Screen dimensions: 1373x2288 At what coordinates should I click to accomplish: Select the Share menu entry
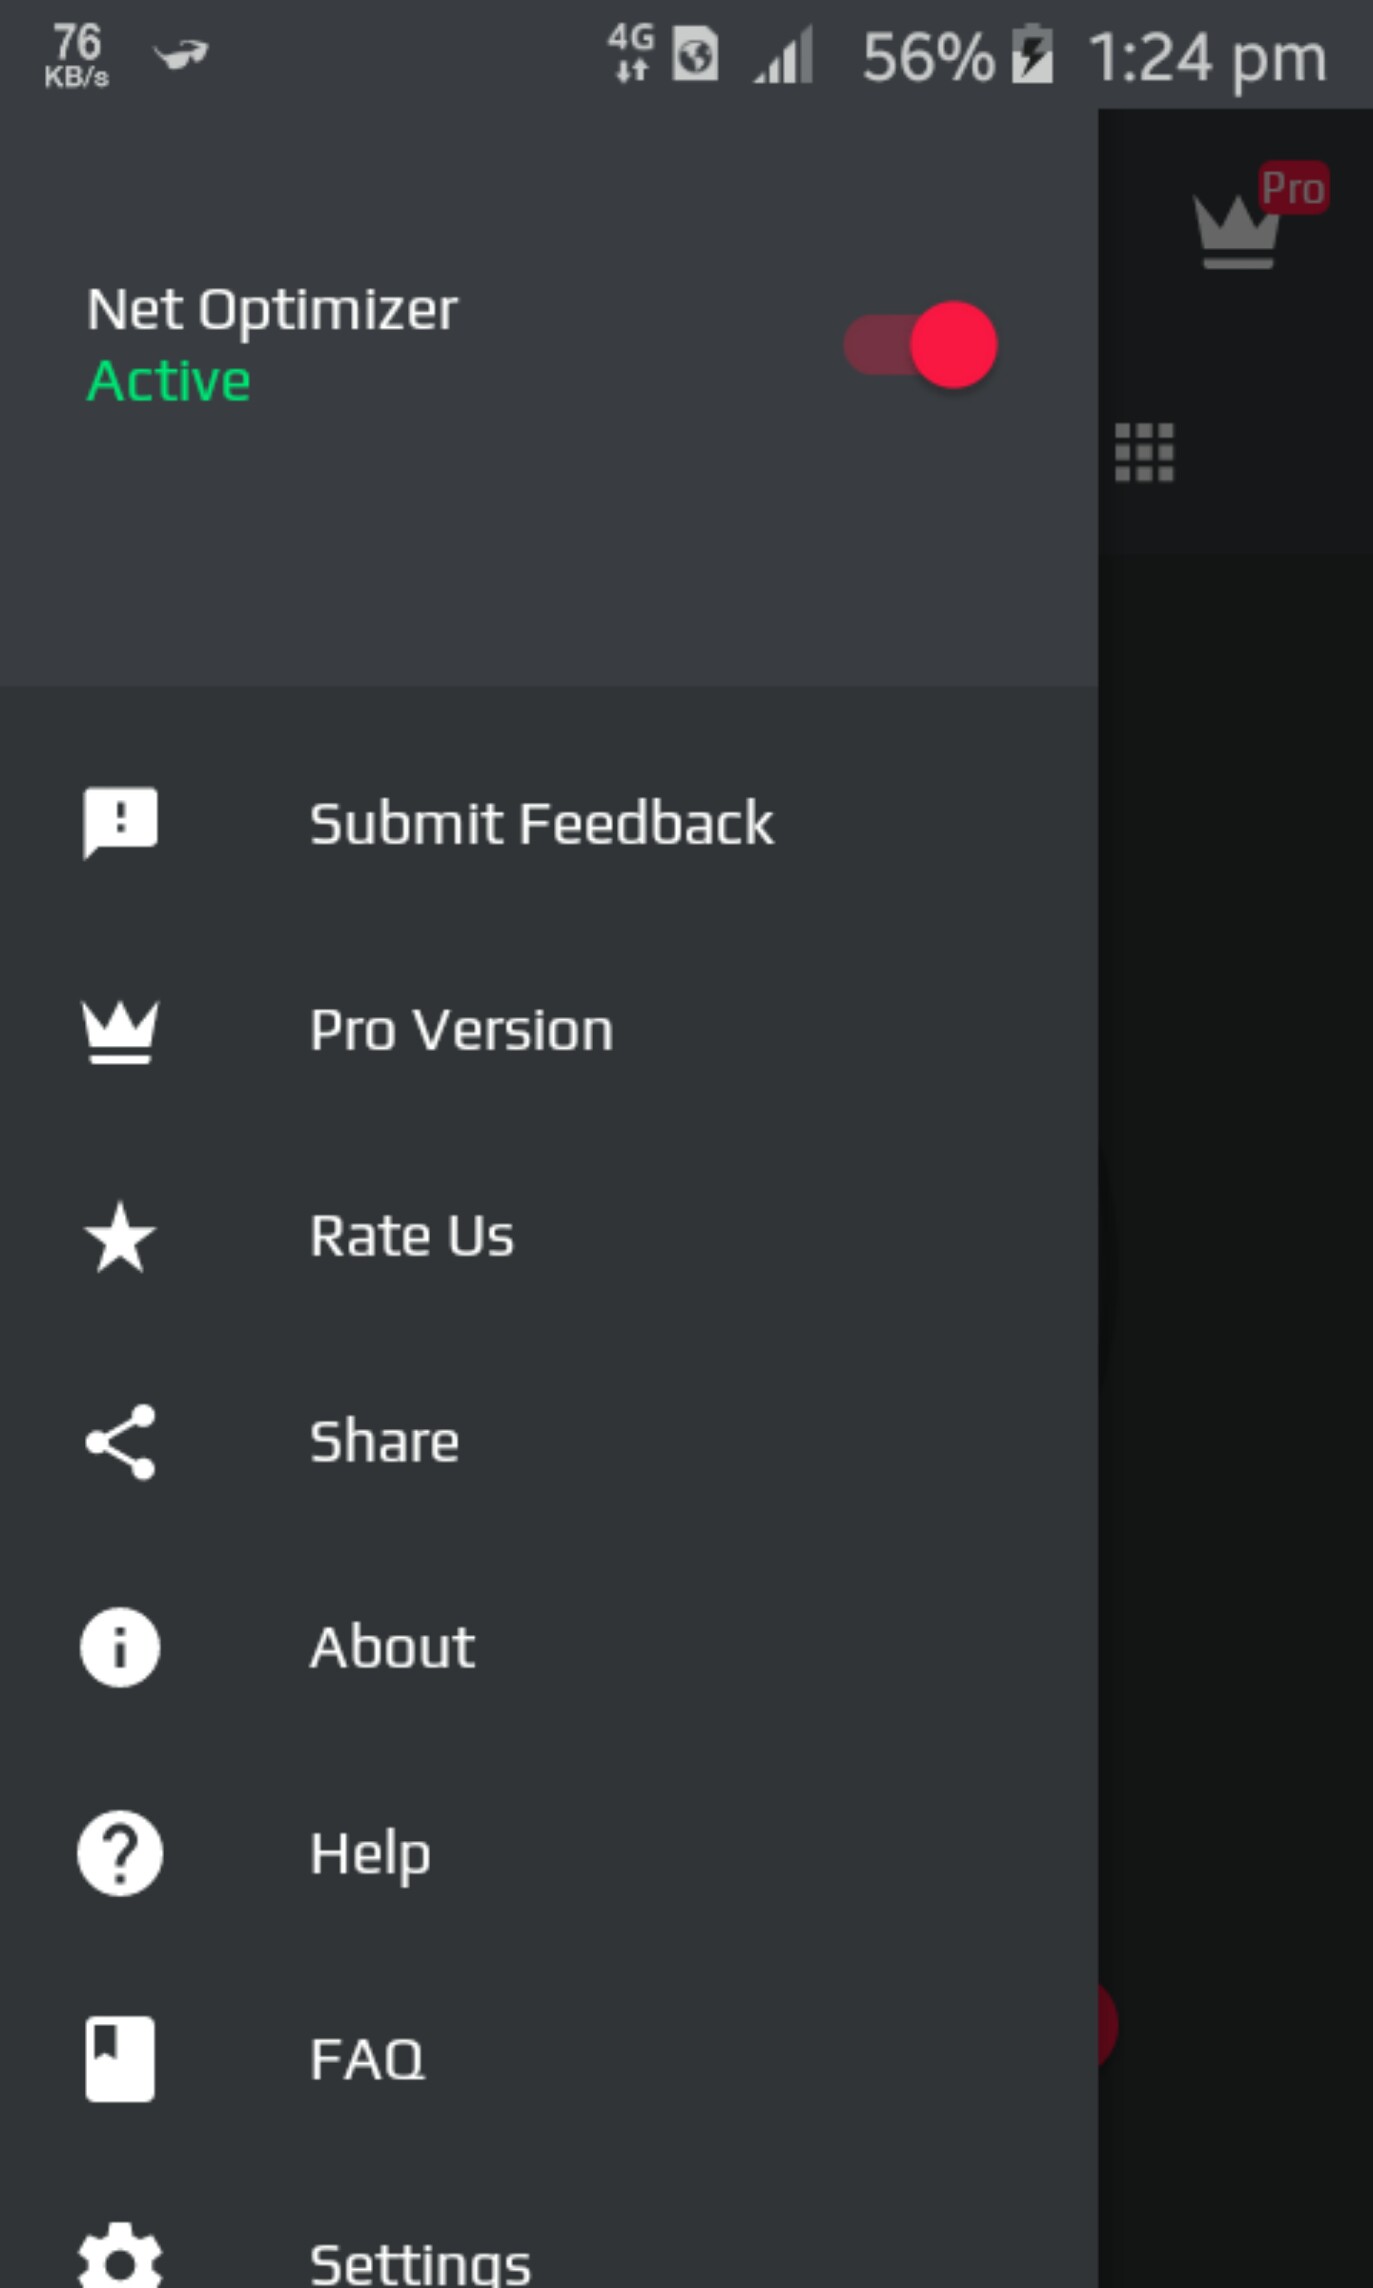coord(384,1442)
